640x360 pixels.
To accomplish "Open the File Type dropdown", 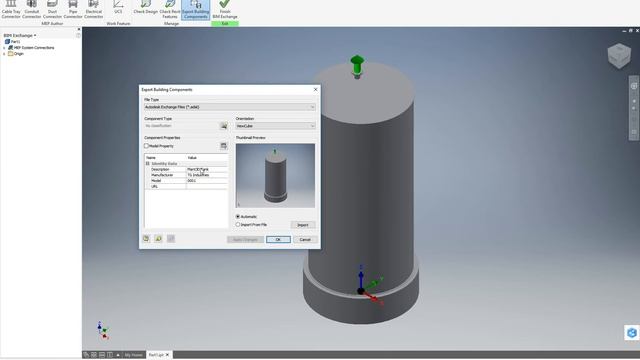I will tap(230, 107).
